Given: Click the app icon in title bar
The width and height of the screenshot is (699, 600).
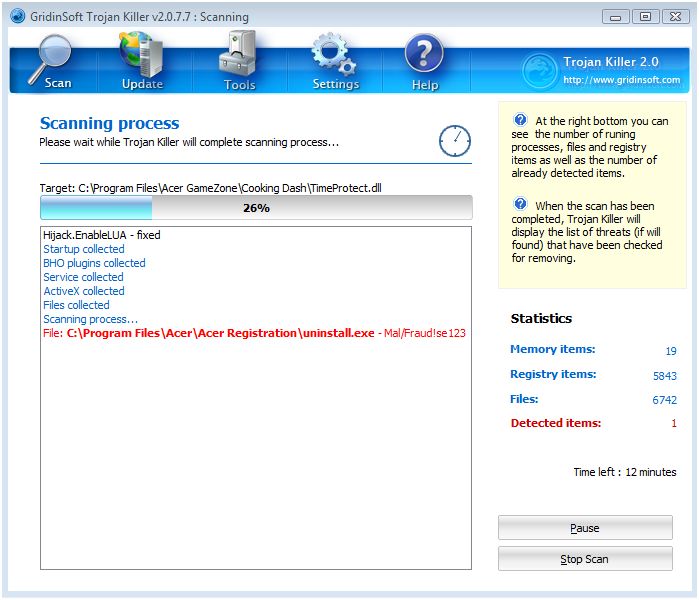Looking at the screenshot, I should tap(17, 16).
